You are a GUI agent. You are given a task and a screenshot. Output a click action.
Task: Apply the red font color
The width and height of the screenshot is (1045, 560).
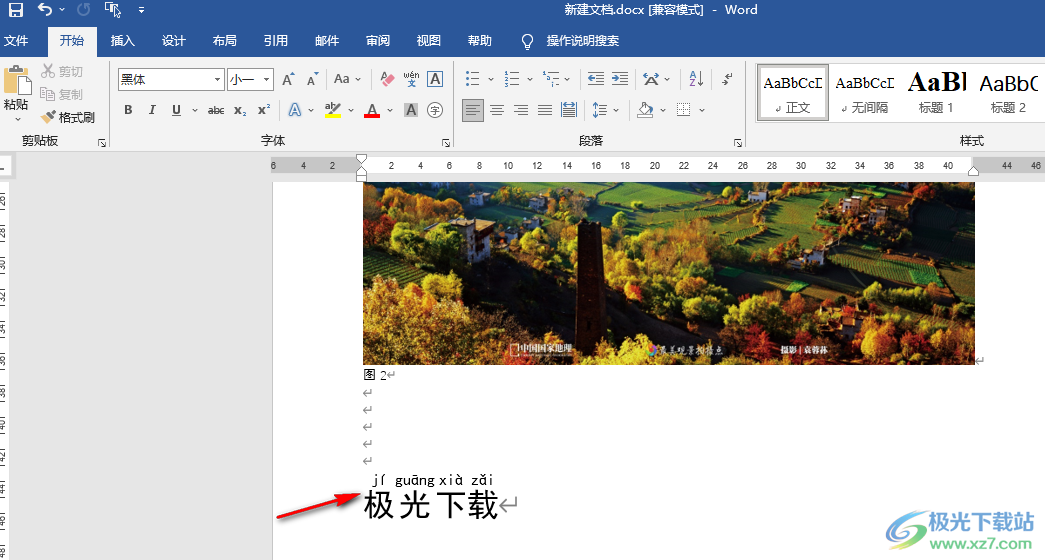point(372,110)
